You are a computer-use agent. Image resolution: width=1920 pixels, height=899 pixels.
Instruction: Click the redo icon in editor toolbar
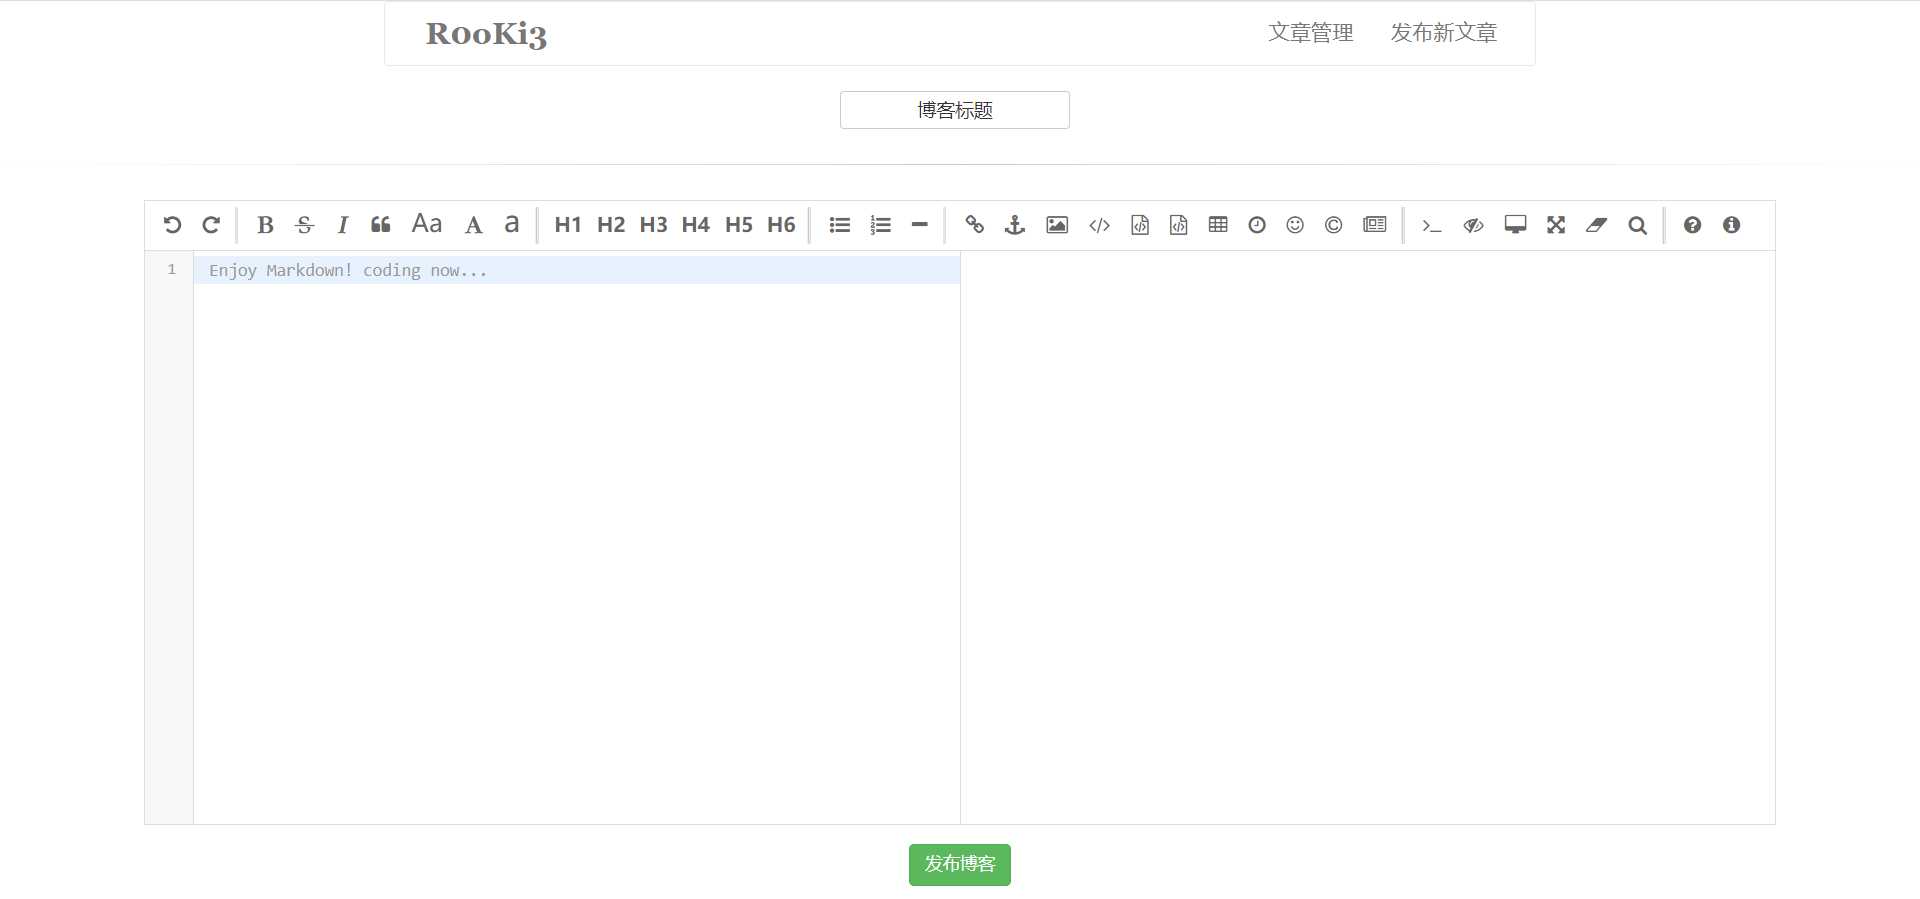[211, 225]
